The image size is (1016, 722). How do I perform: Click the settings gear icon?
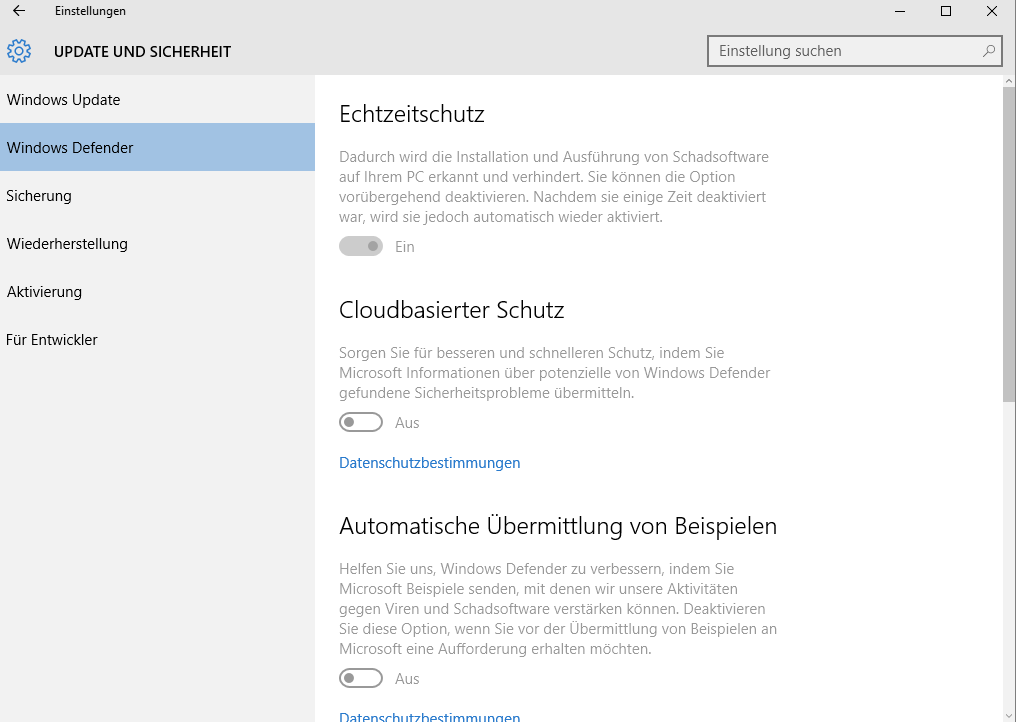[x=19, y=51]
